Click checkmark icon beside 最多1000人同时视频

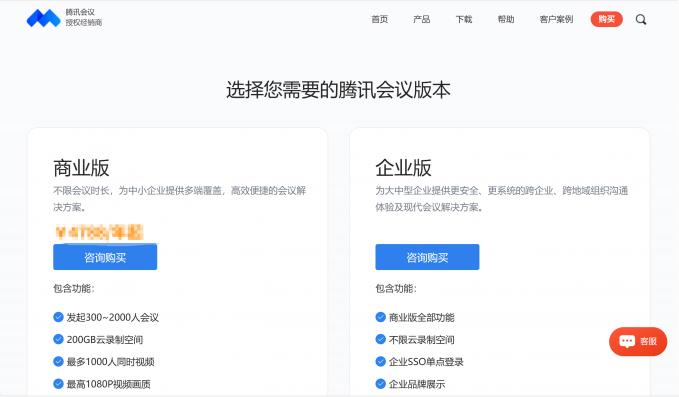[x=58, y=361]
